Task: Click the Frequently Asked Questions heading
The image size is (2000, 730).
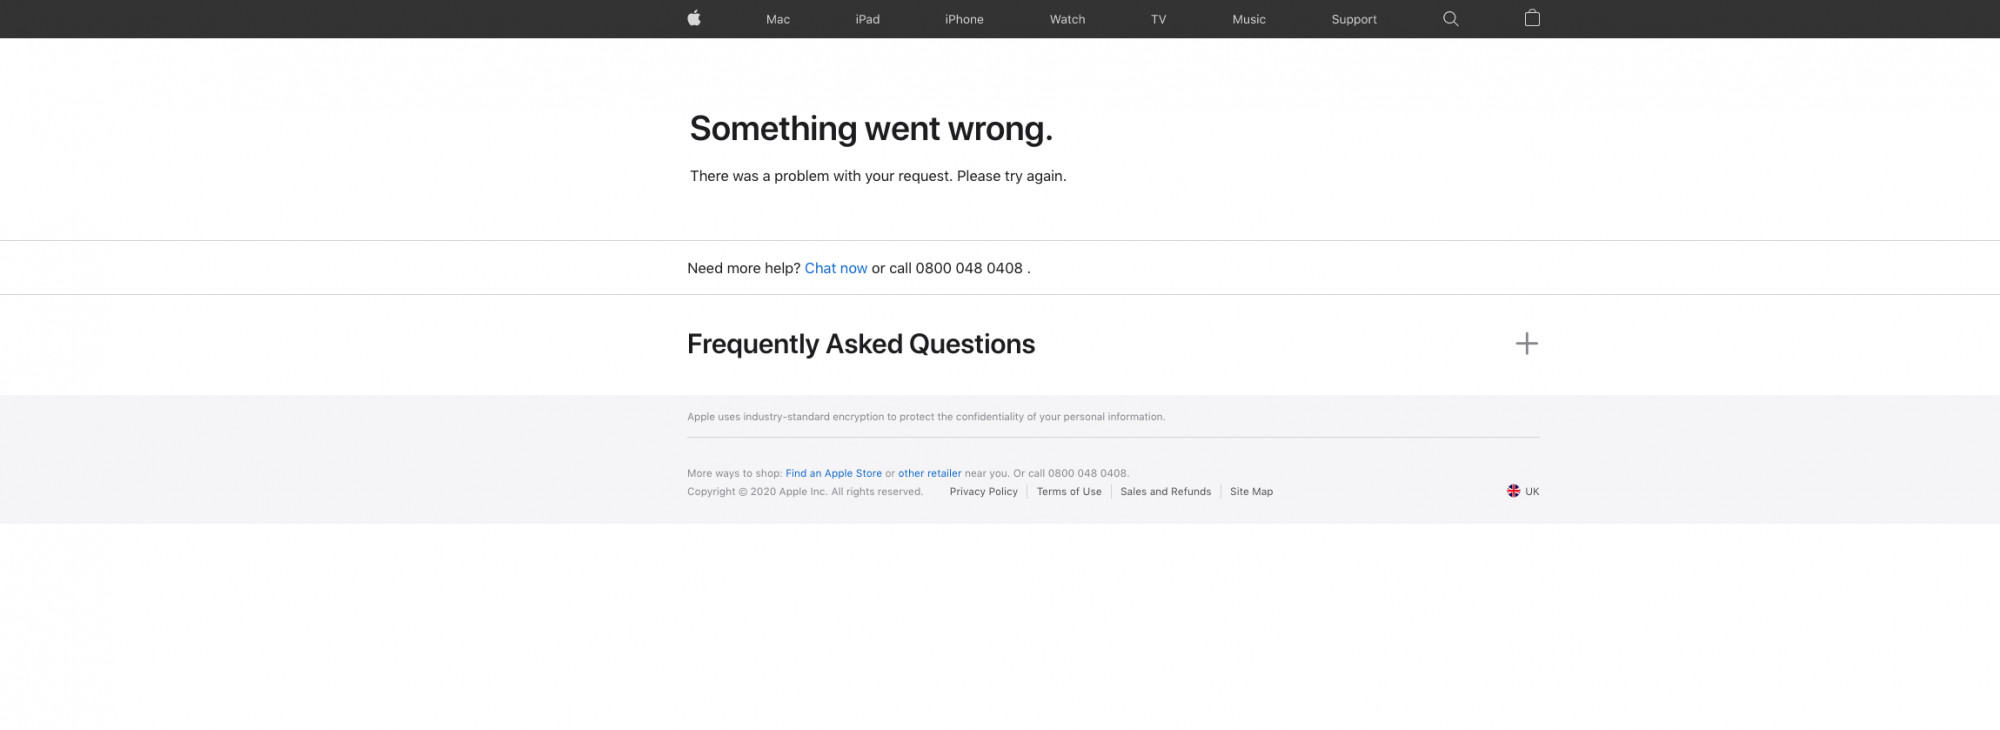Action: [861, 344]
